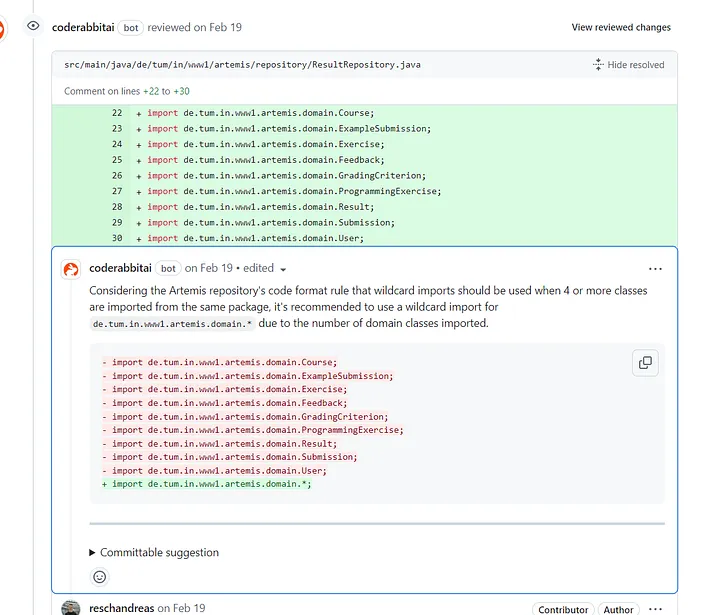Add an emoji reaction to the comment
Screen dimensions: 720x615
[100, 576]
